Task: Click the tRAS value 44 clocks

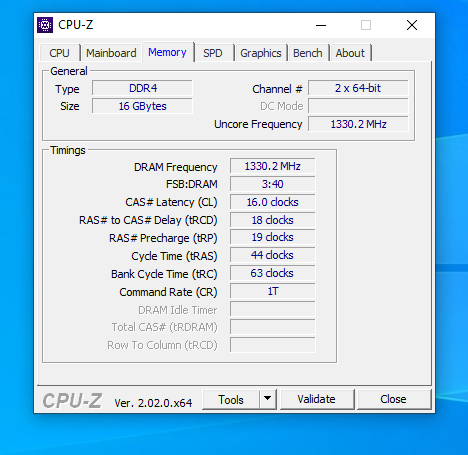Action: [x=273, y=255]
